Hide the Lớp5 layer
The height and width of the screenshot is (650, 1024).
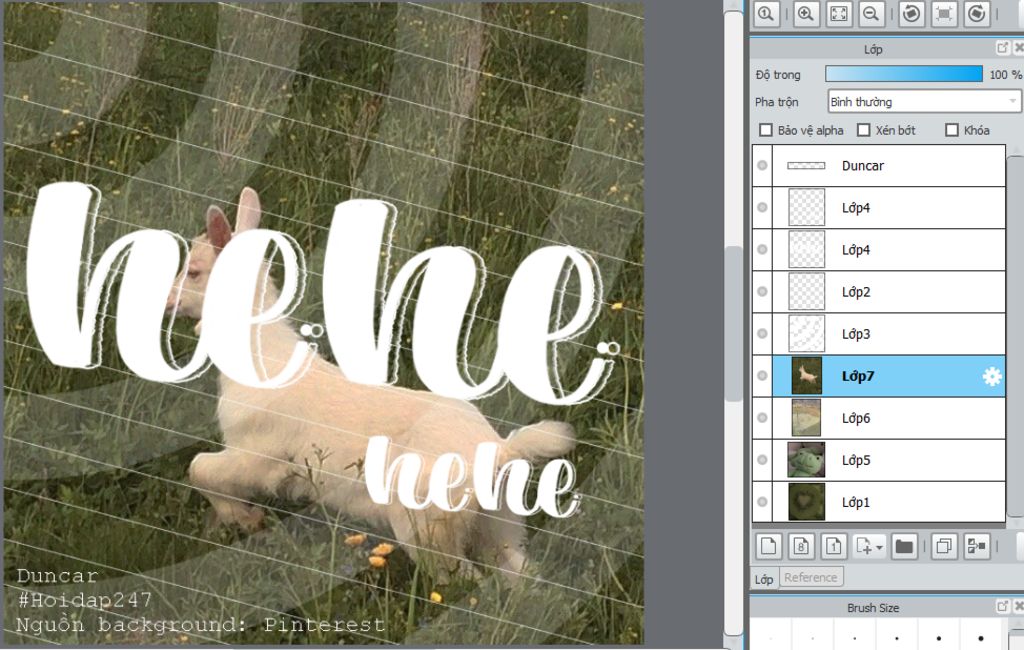tap(762, 460)
